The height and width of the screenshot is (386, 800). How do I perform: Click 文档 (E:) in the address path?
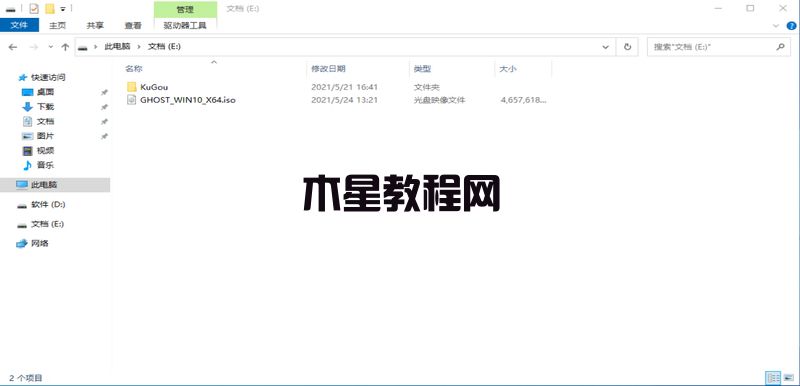164,46
